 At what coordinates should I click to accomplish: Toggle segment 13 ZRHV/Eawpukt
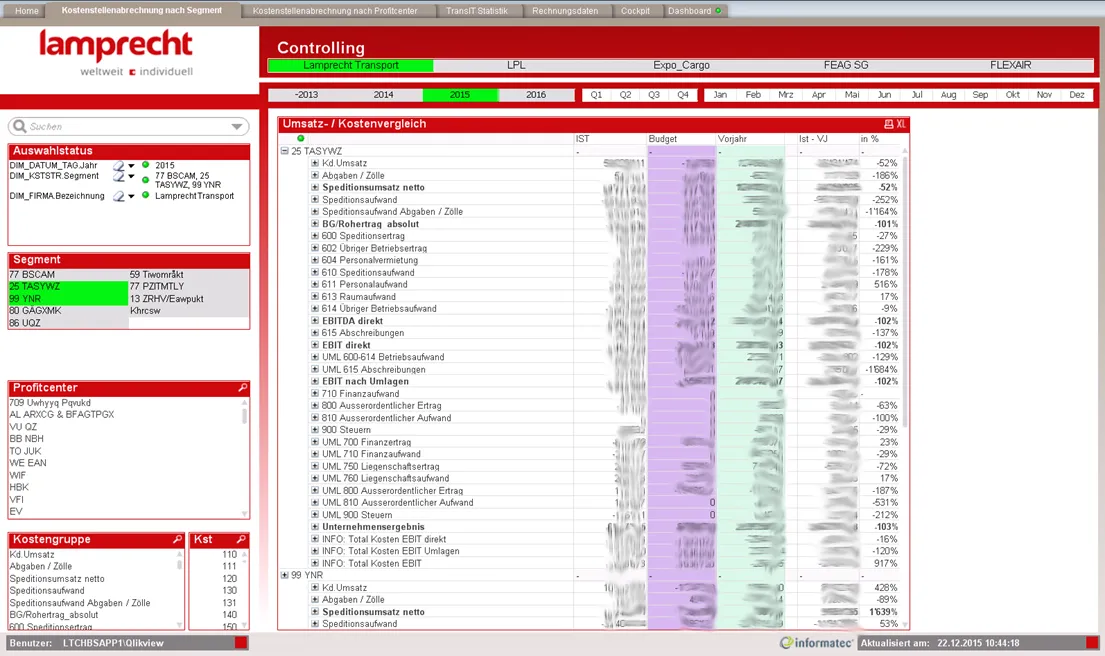point(188,299)
